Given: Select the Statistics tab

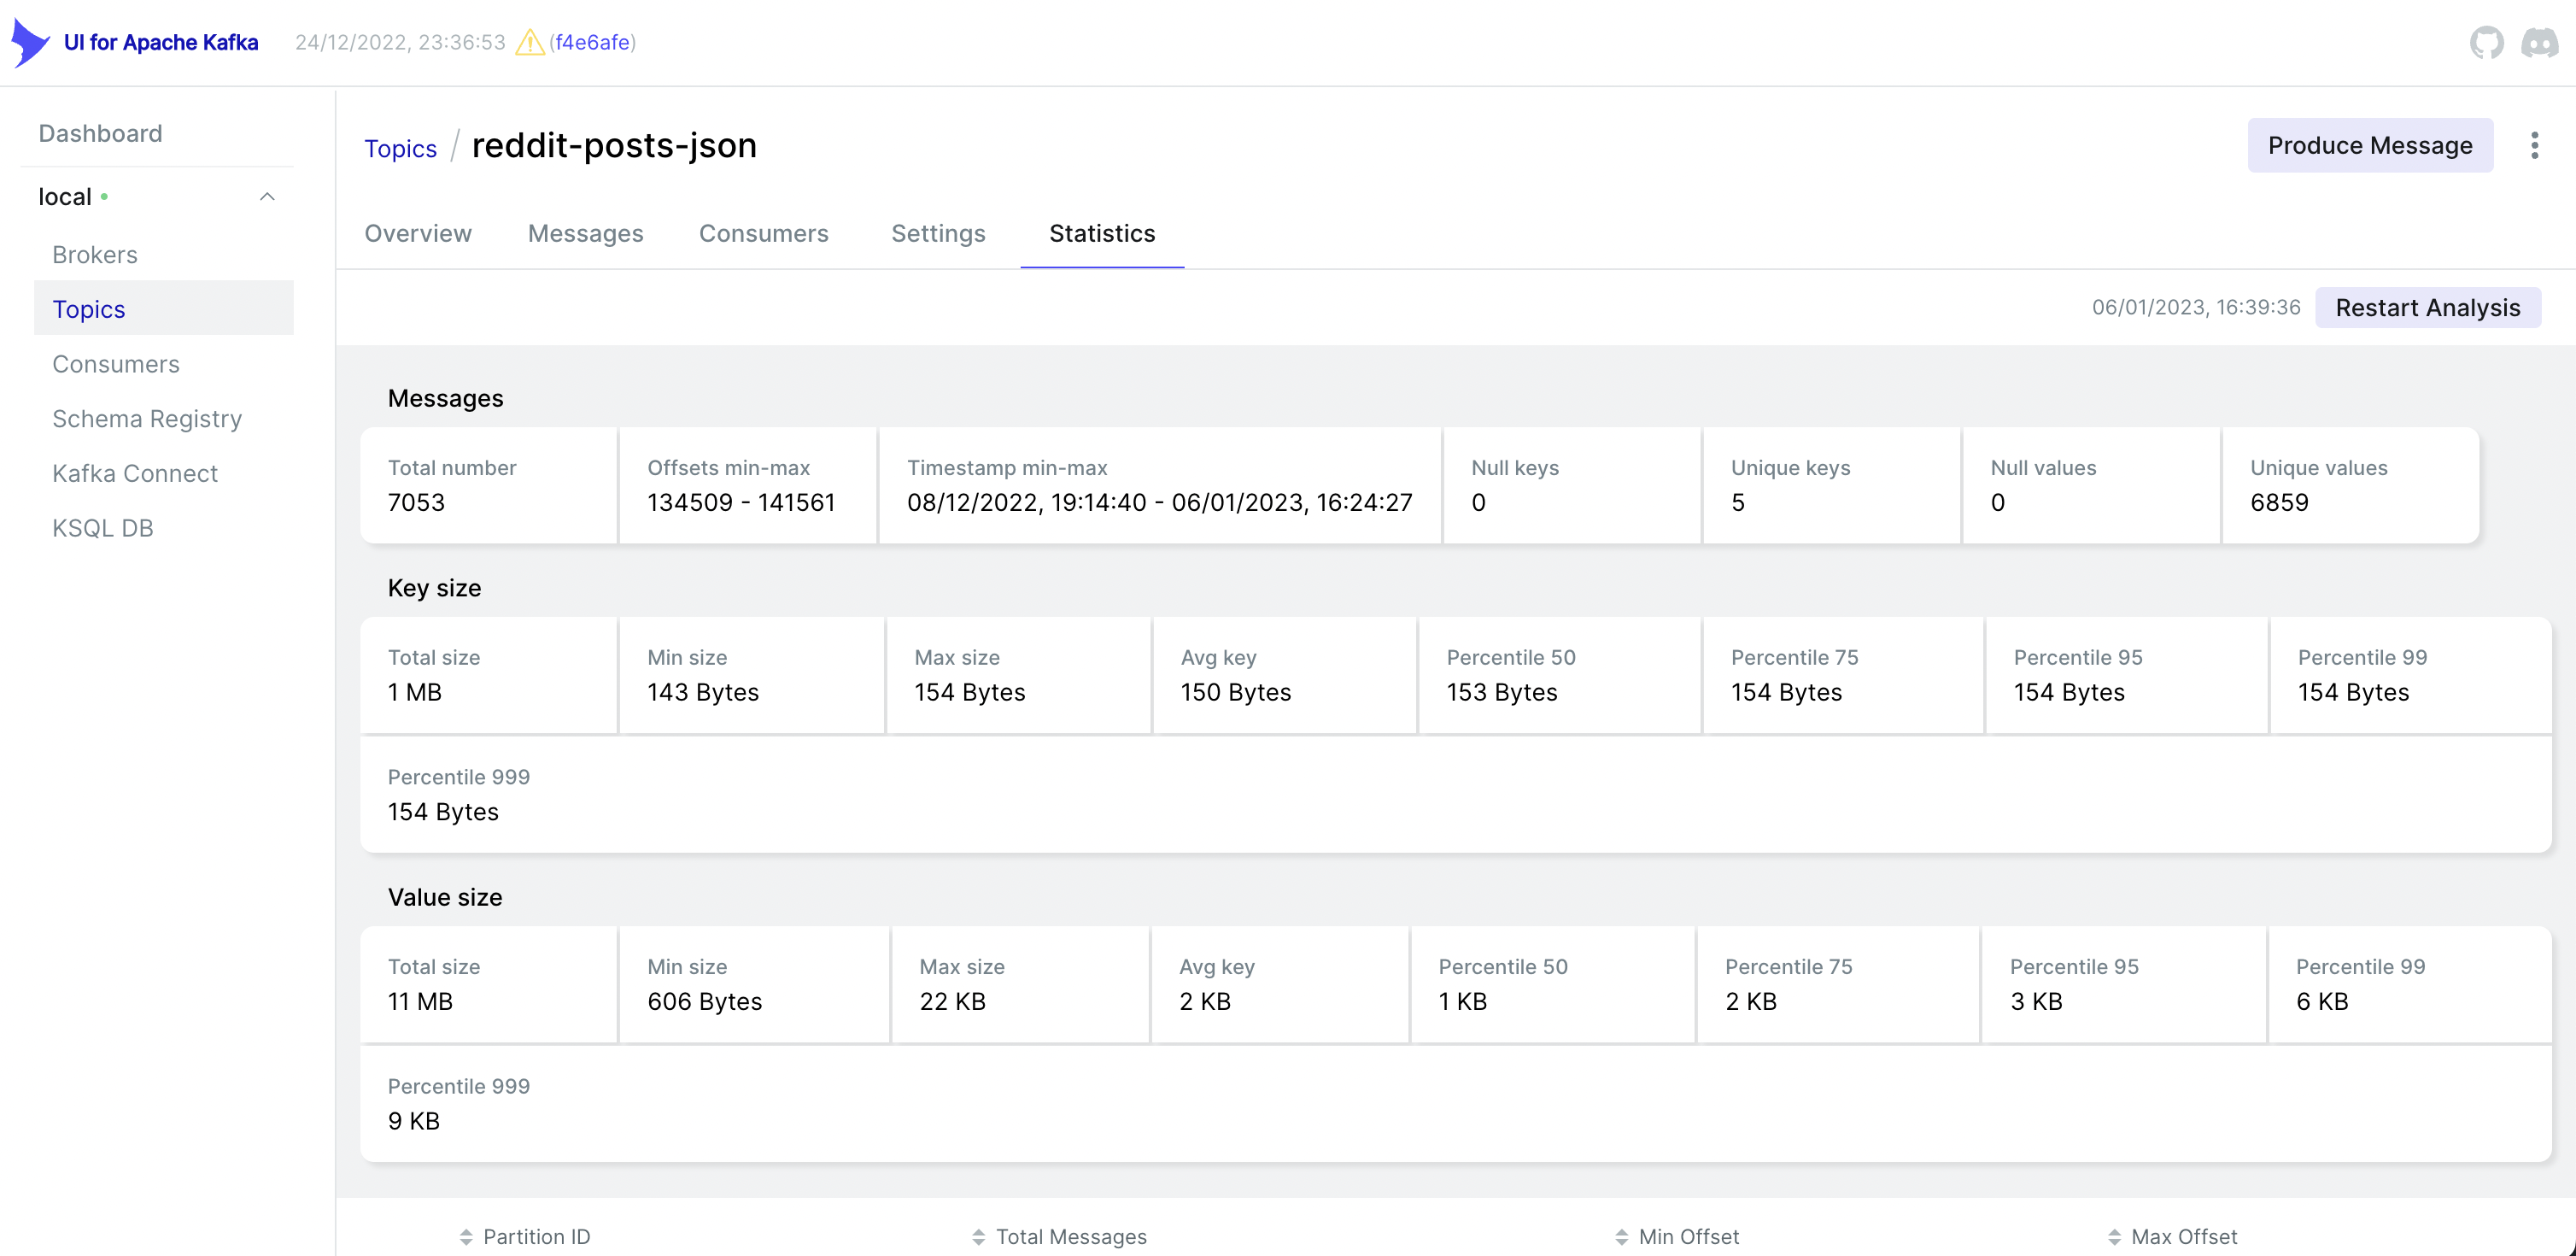Looking at the screenshot, I should tap(1102, 233).
